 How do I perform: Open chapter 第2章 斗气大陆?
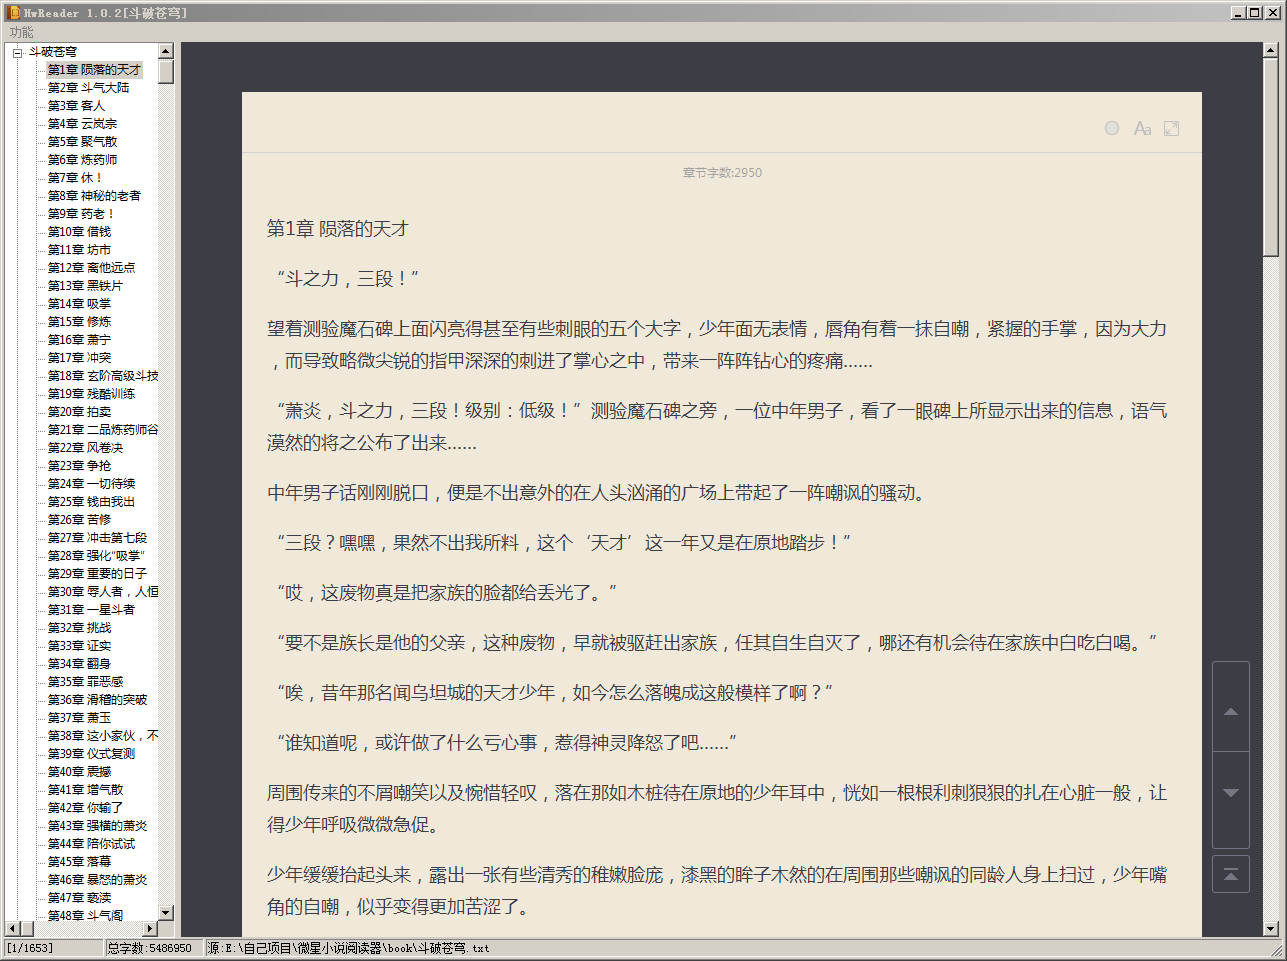(88, 88)
